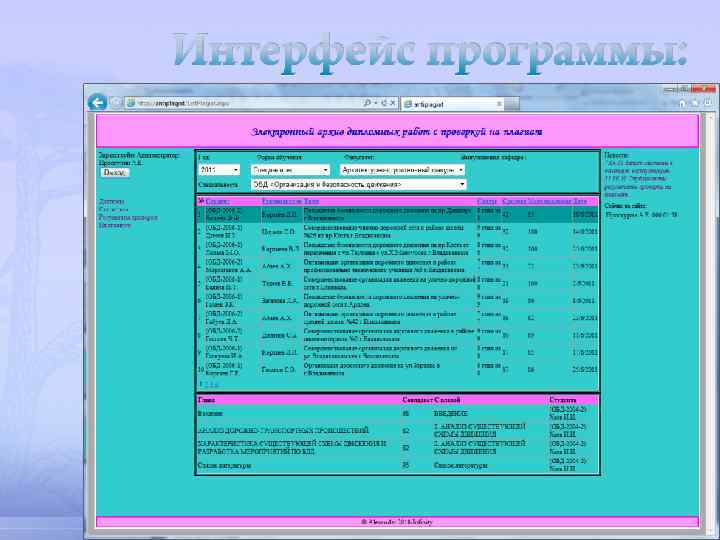Close the arfip agat browser tab
Screen dimensions: 720x540
[499, 104]
